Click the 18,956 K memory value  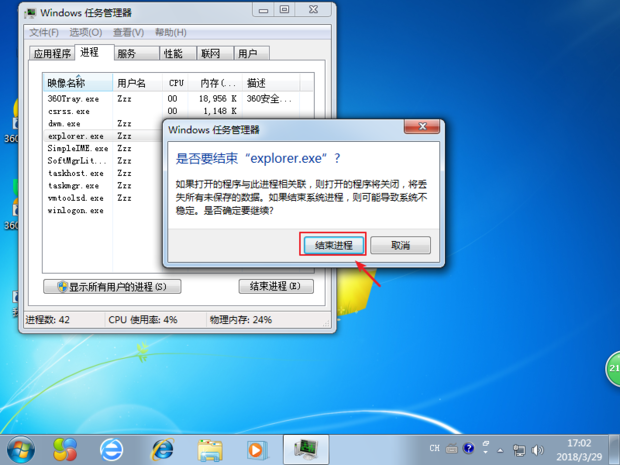(x=217, y=98)
